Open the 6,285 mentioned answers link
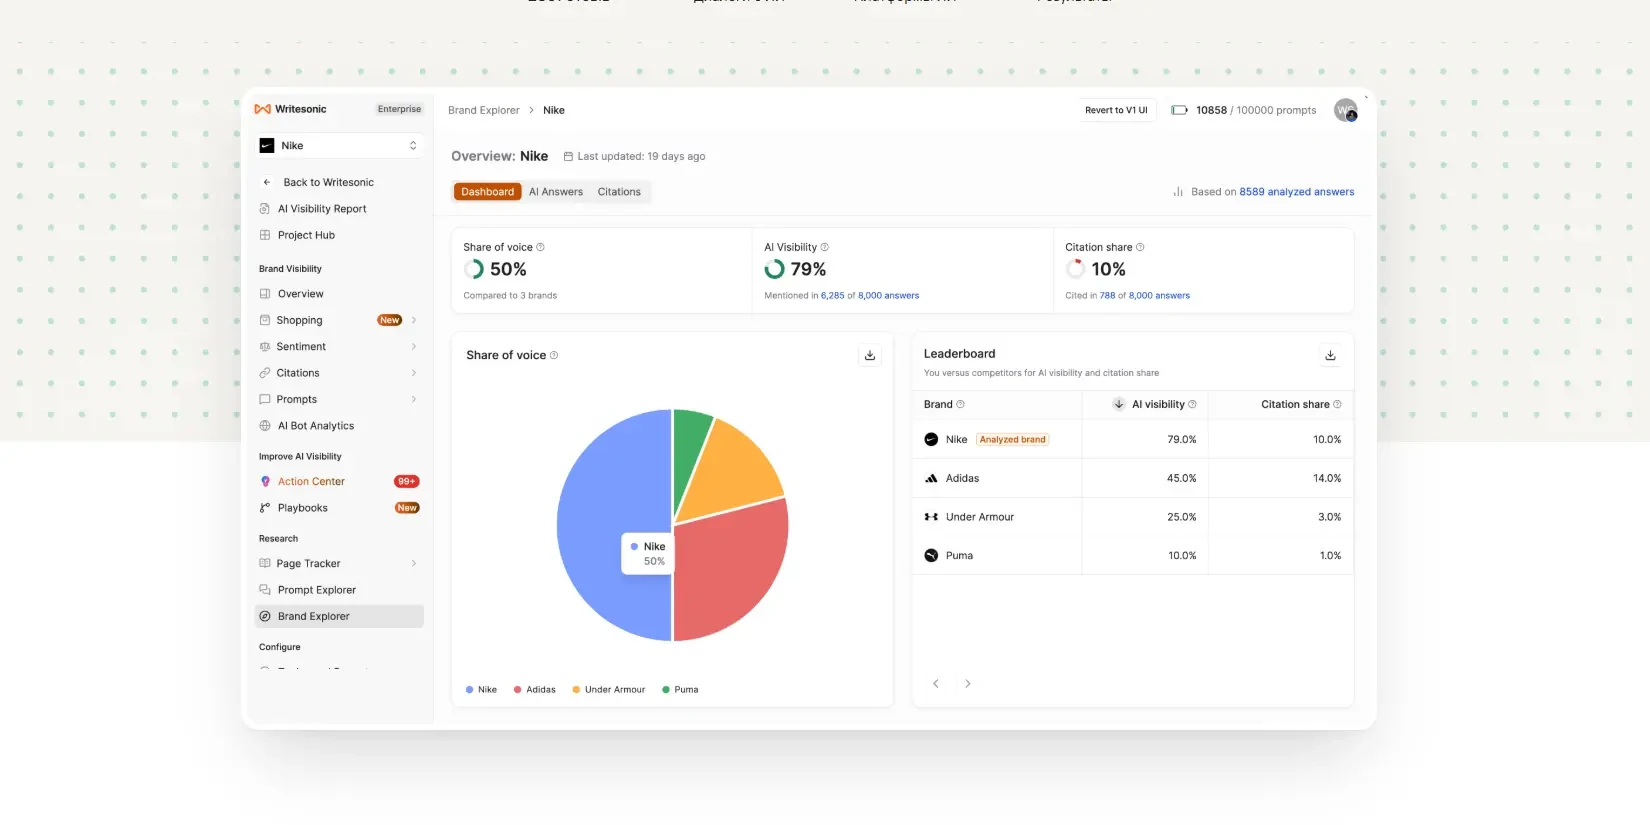 pyautogui.click(x=833, y=296)
